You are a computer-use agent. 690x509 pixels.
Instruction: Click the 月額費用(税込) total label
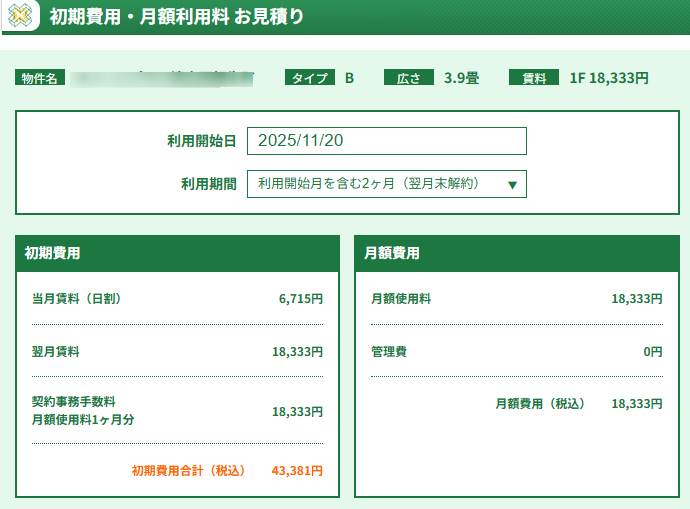[x=540, y=404]
